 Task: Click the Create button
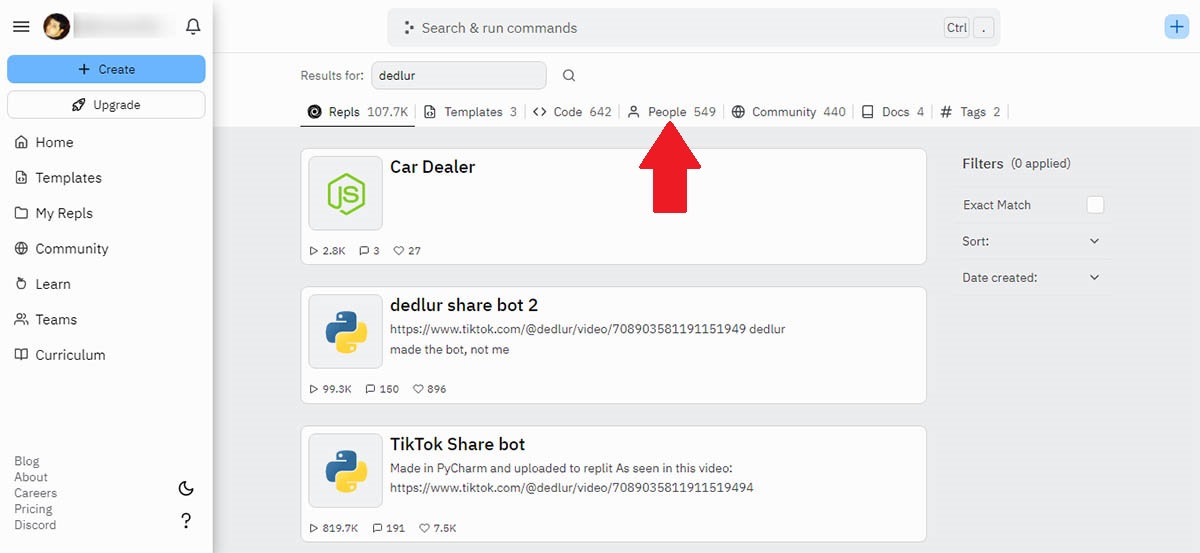coord(106,69)
